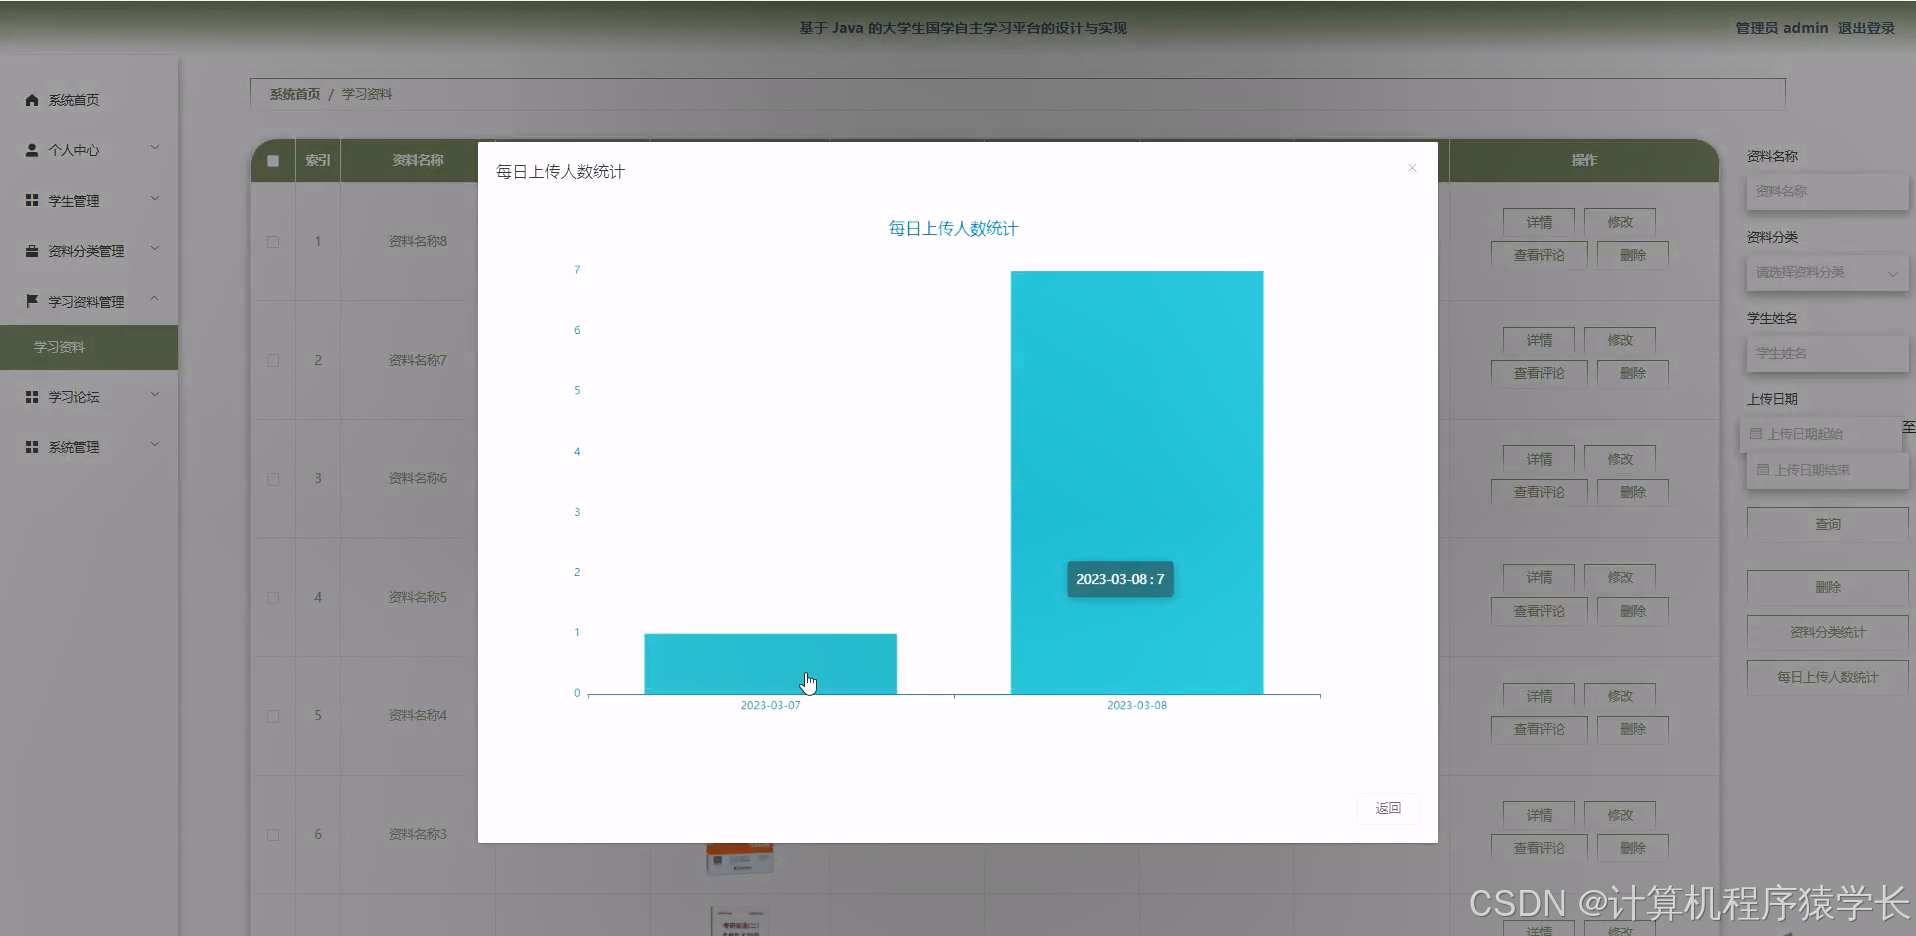Screen dimensions: 1916x936
Task: Click the 操作 column header
Action: (1584, 160)
